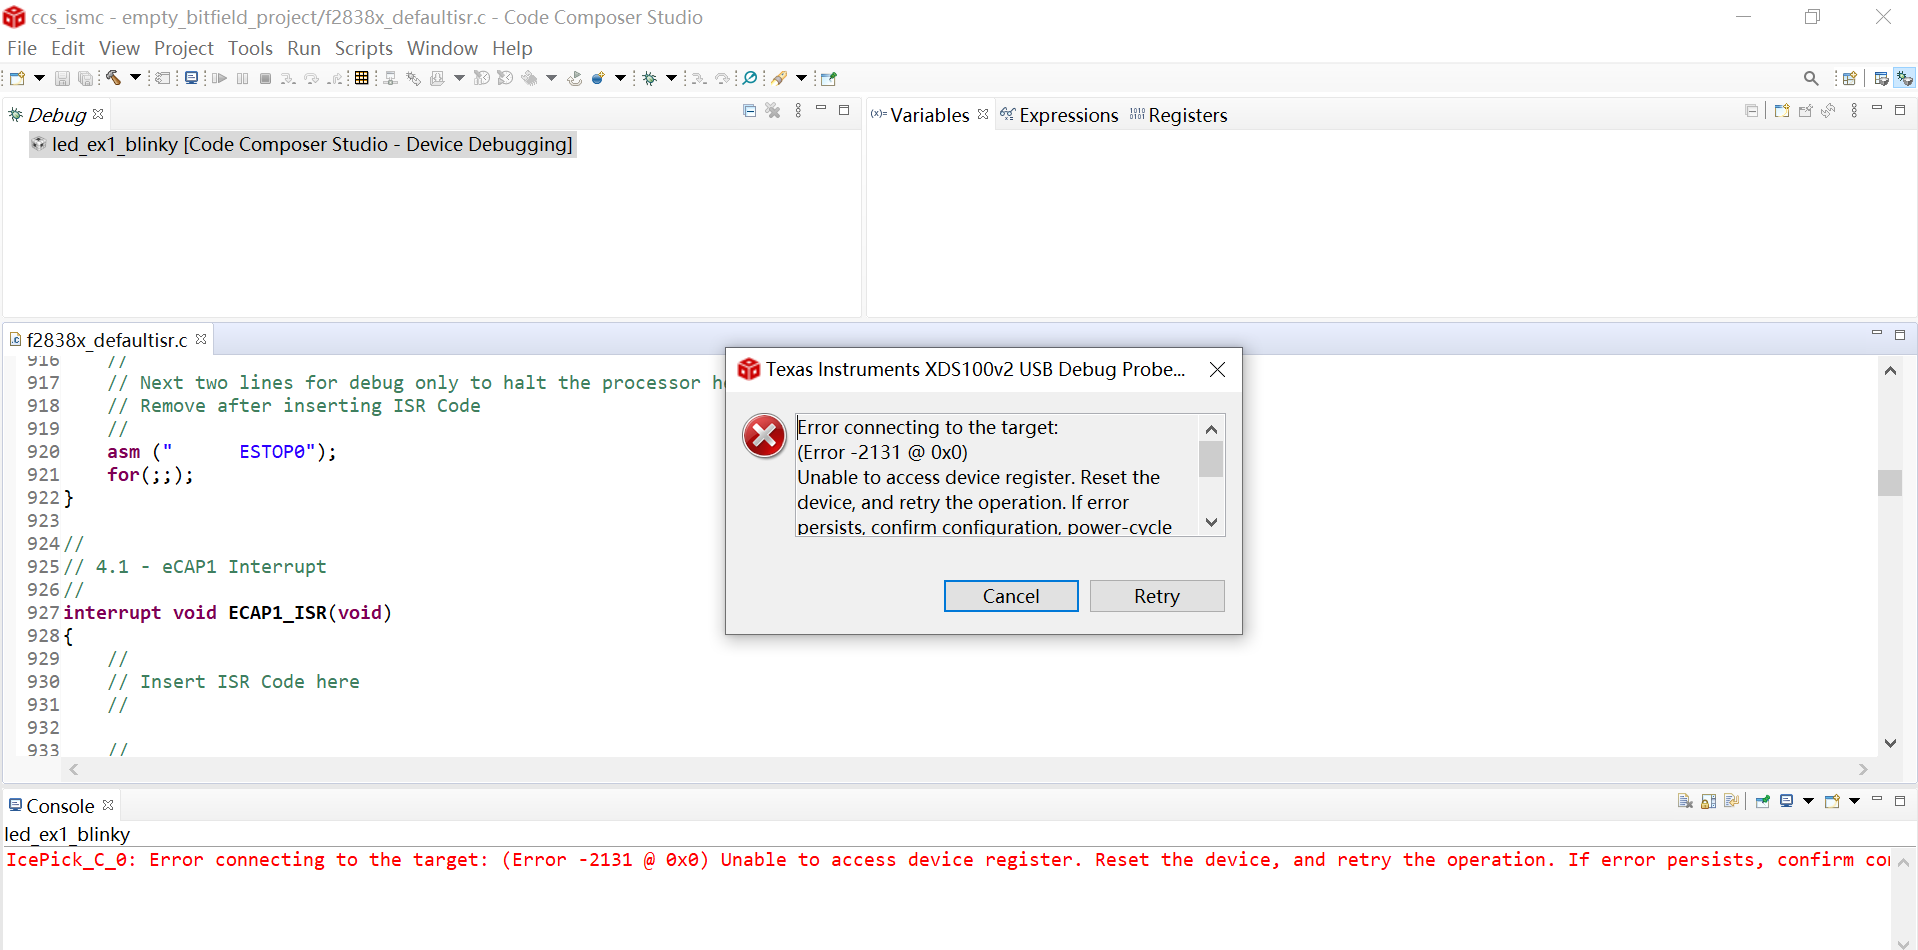This screenshot has height=950, width=1918.
Task: Click the error dialog scrollbar thumb
Action: pos(1211,460)
